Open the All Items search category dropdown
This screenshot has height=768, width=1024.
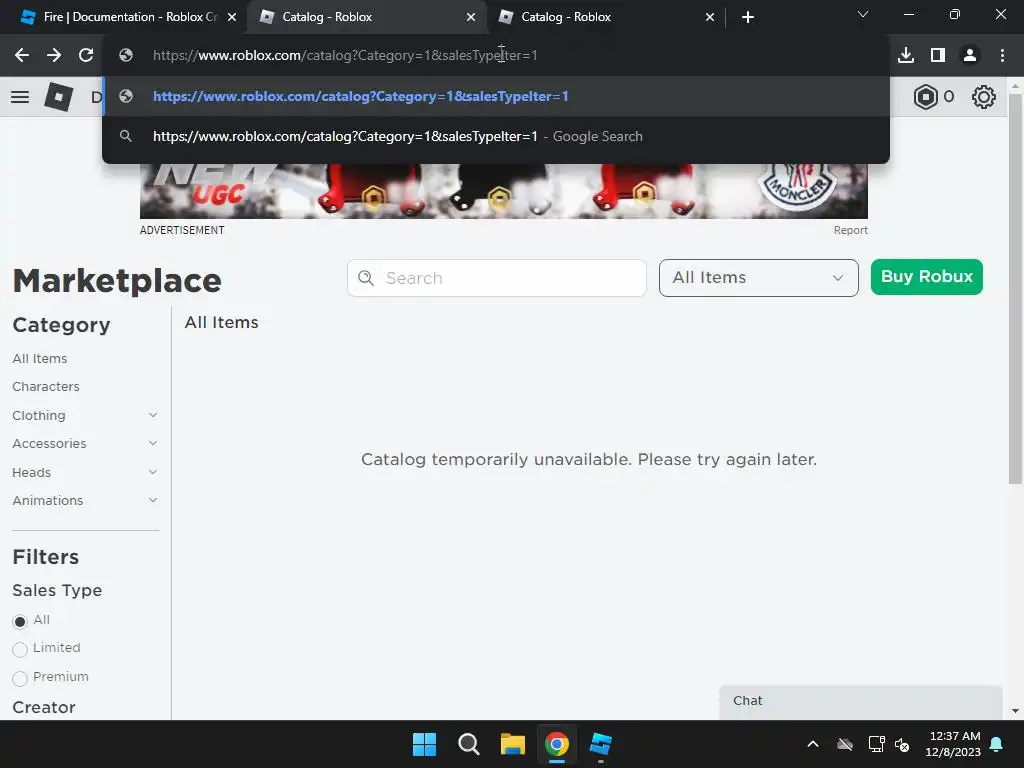pyautogui.click(x=759, y=278)
